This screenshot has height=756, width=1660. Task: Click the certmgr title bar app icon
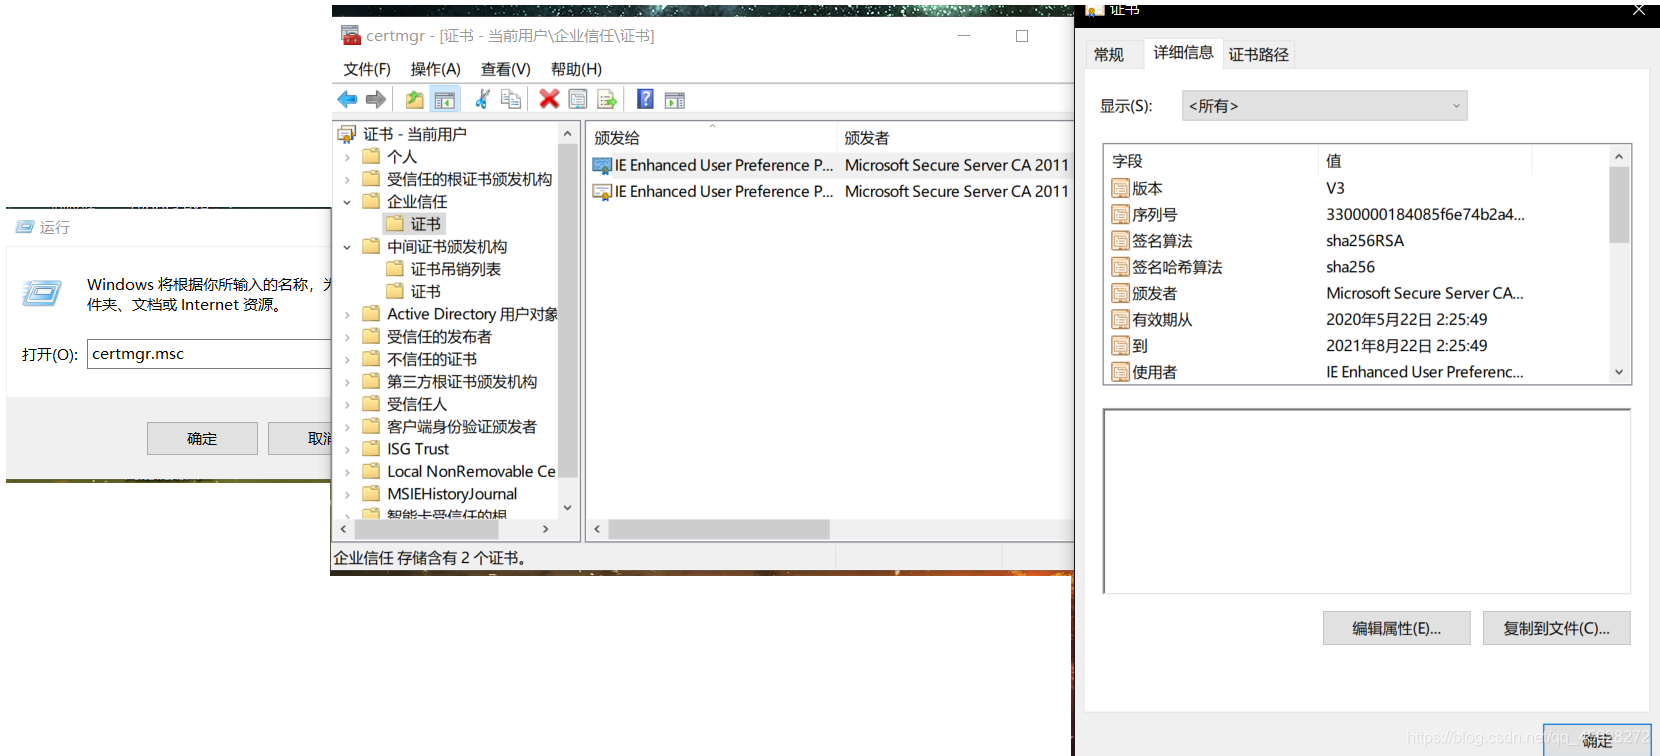pos(350,35)
